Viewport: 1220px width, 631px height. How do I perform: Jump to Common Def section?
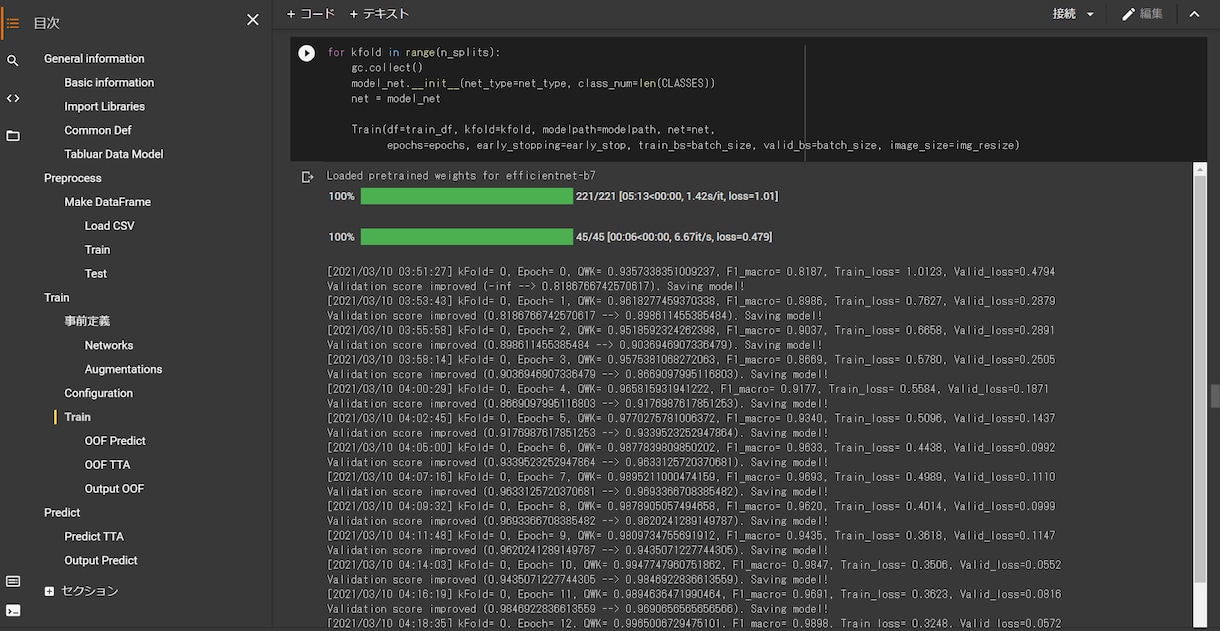coord(98,131)
